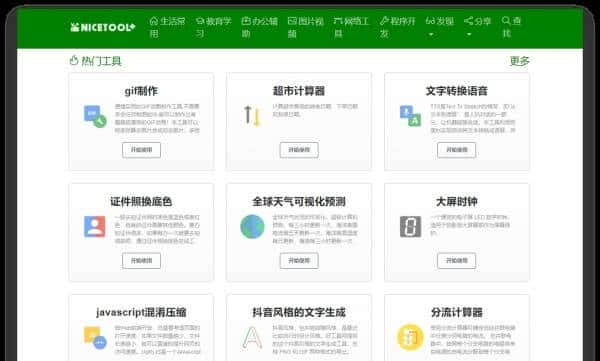Open the 程序开发 menu
This screenshot has width=600, height=361.
(397, 27)
